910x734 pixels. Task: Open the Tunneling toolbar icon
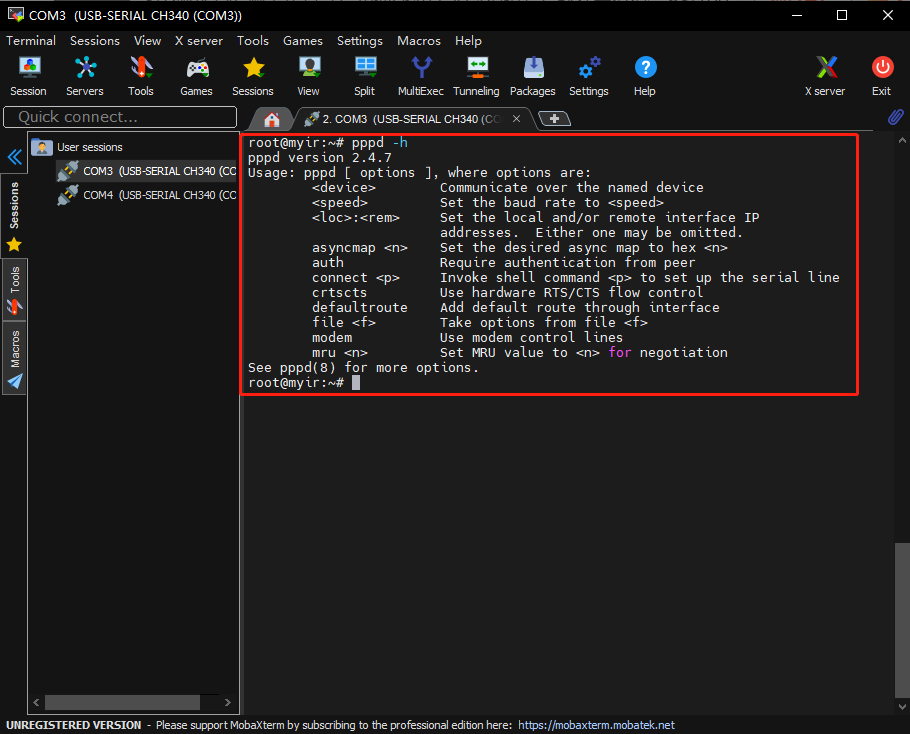476,76
